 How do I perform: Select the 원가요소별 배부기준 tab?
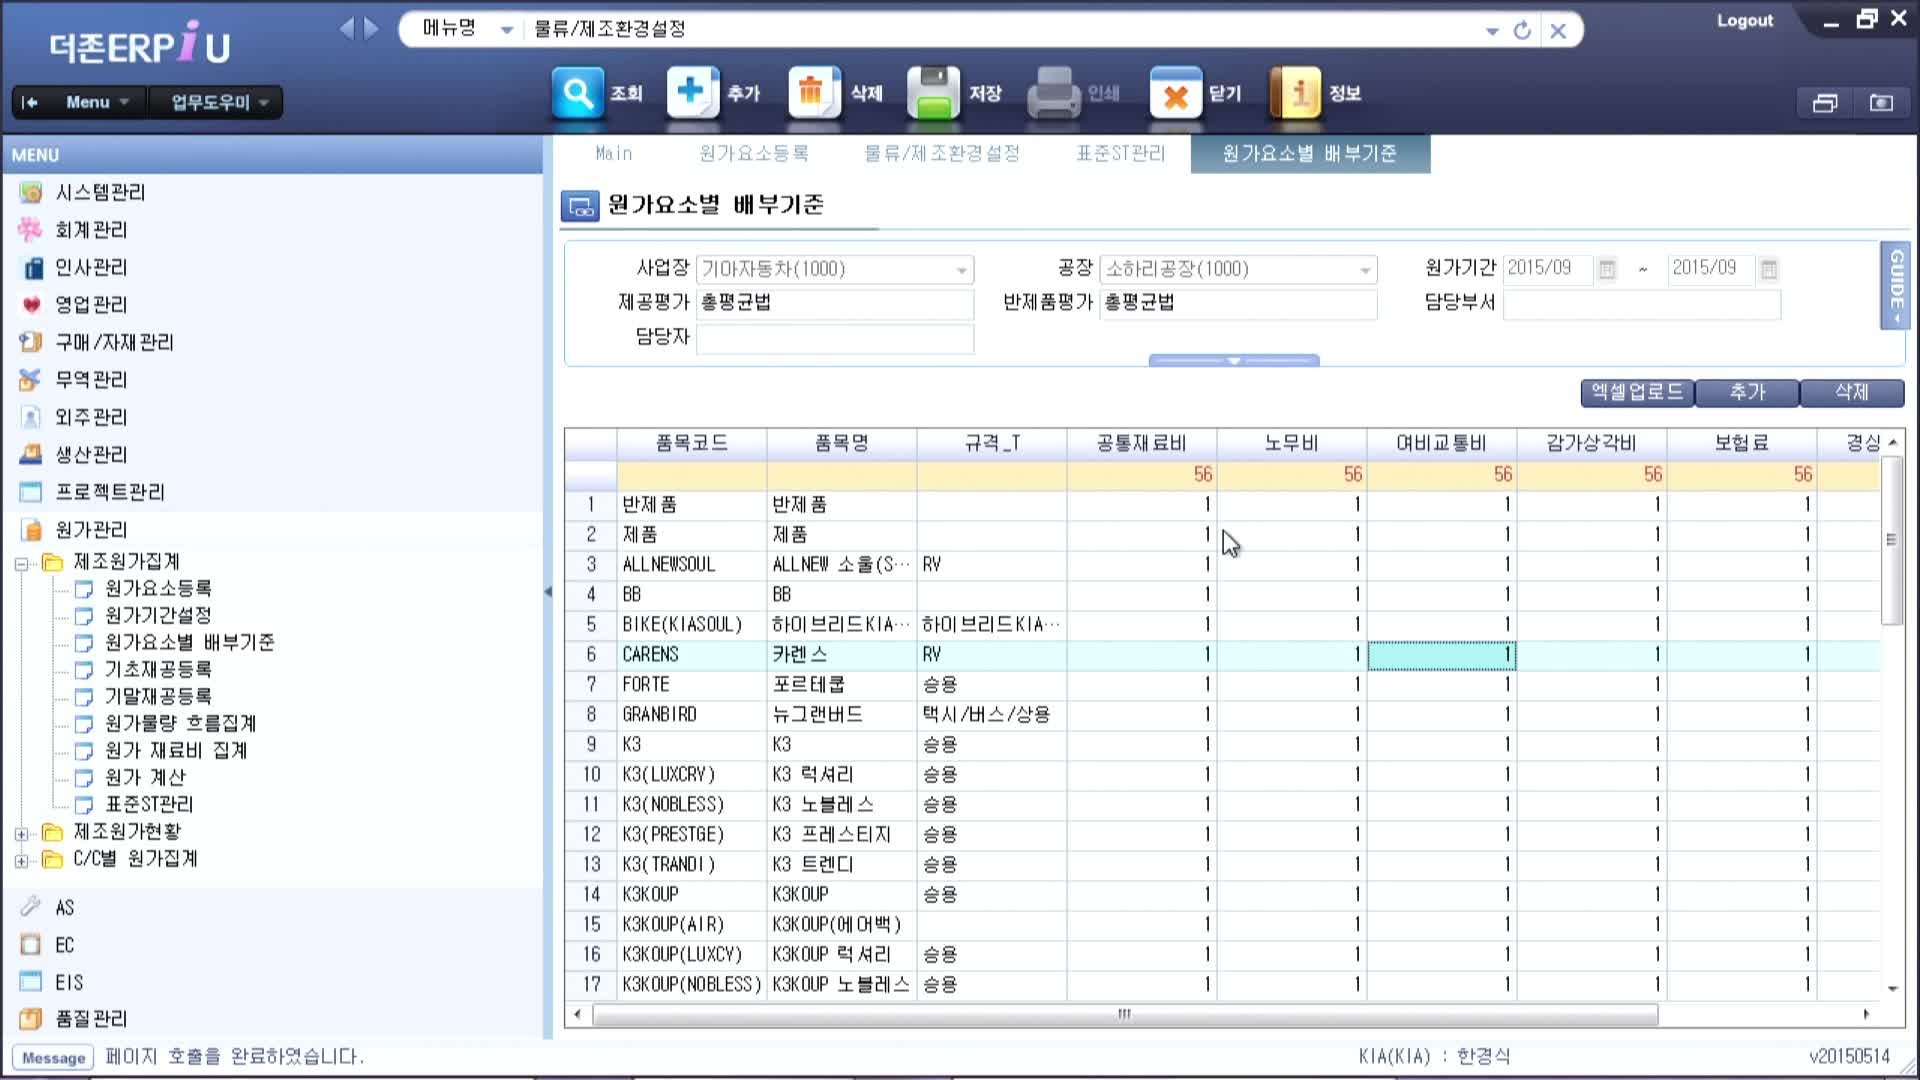tap(1310, 154)
